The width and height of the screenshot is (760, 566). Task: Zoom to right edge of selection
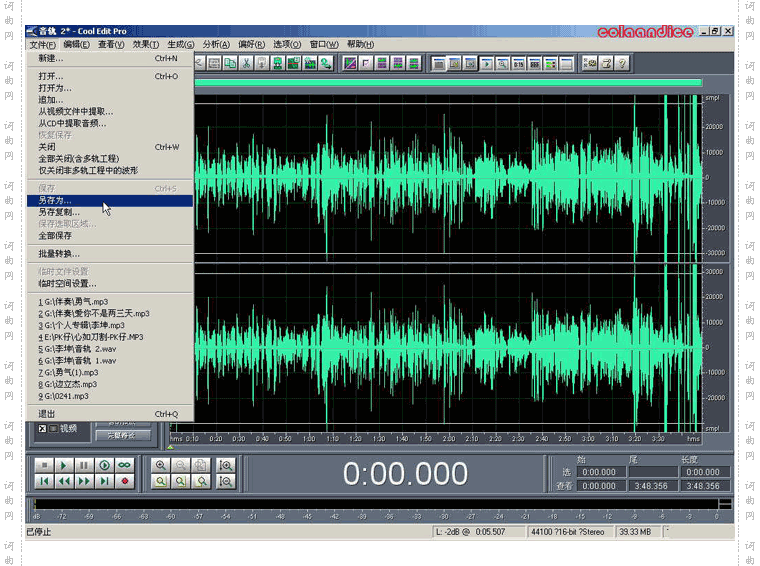click(201, 481)
